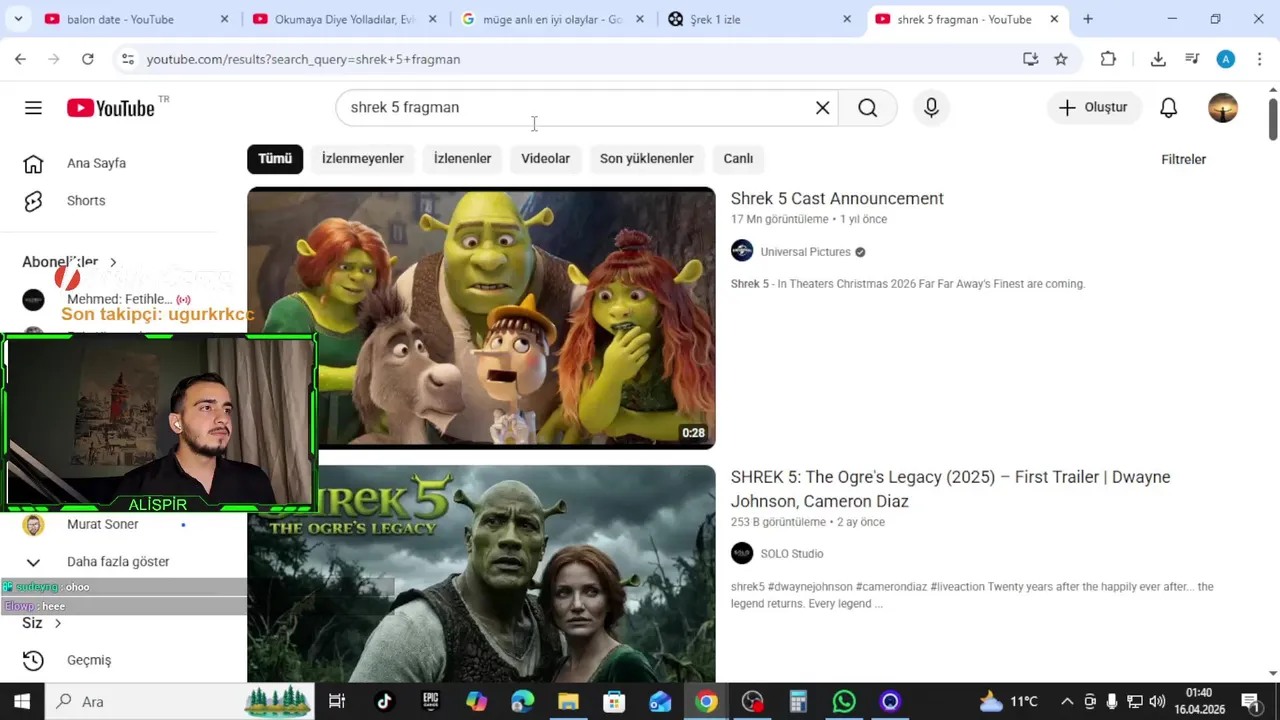The image size is (1280, 720).
Task: Open the Windows Start menu
Action: pos(22,701)
